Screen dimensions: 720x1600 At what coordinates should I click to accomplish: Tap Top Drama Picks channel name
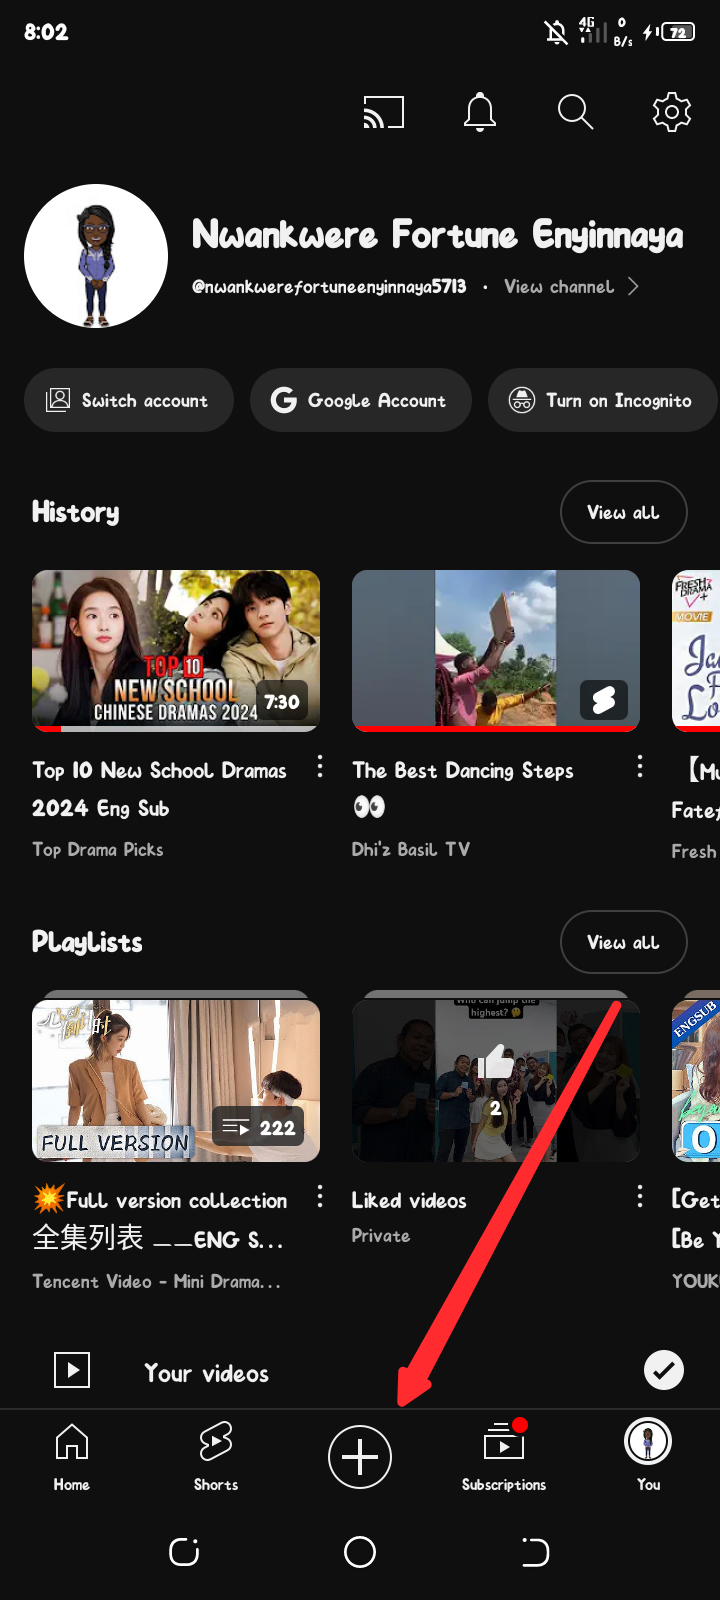[98, 850]
